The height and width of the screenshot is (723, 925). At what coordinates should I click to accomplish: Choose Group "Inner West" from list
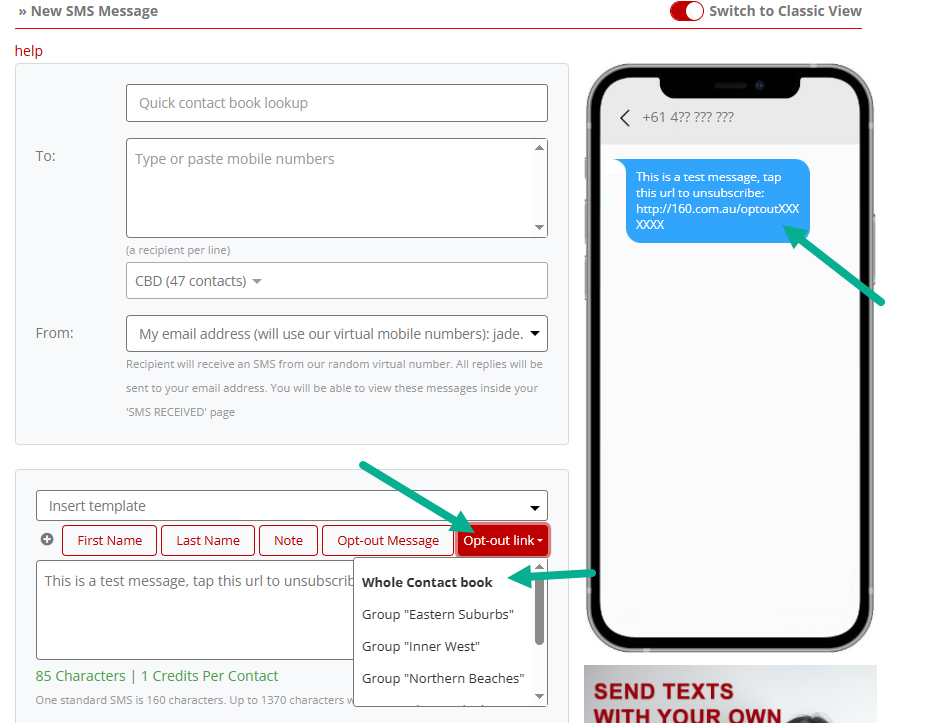(x=420, y=646)
